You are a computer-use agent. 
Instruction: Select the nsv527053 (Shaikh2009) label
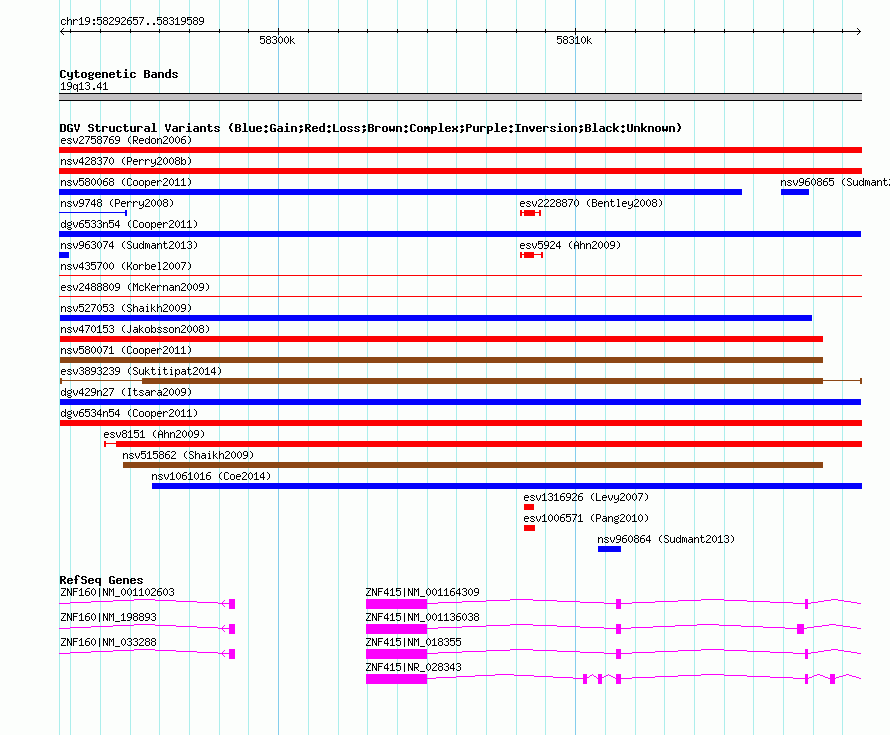126,308
